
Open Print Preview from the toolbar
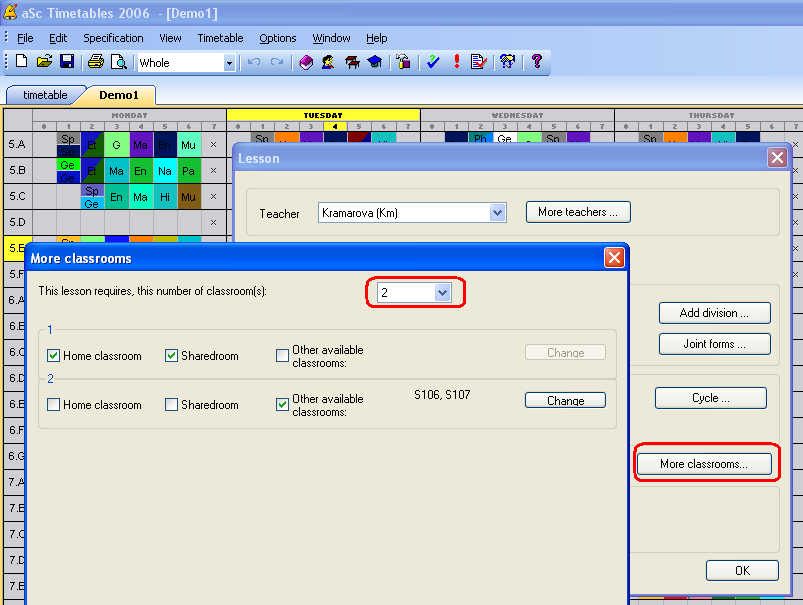tap(118, 62)
